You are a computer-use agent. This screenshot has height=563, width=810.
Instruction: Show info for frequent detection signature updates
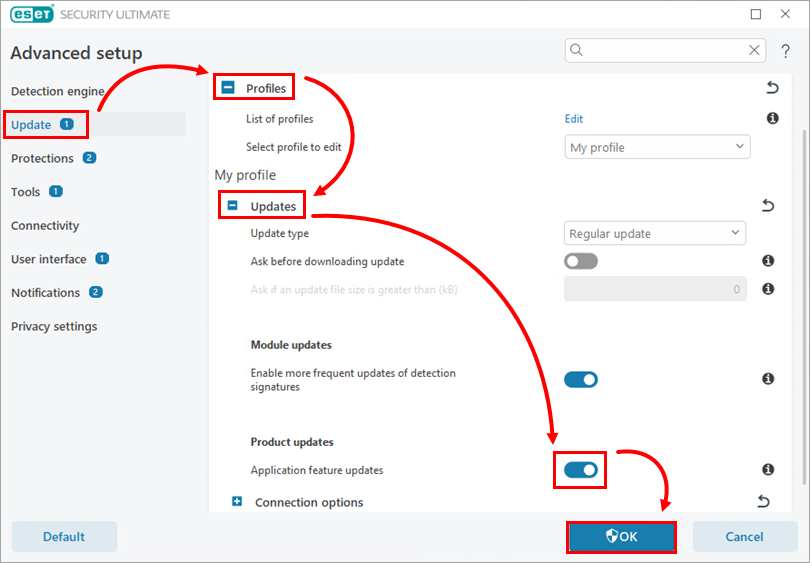(x=768, y=379)
